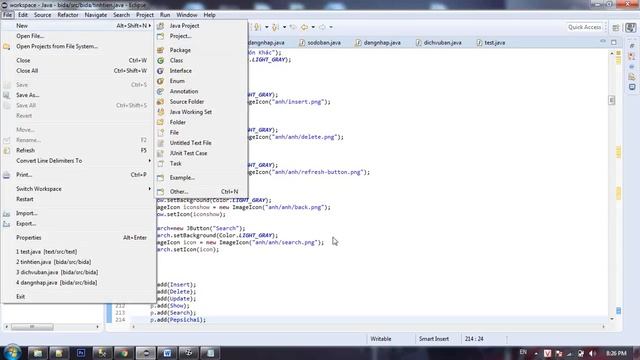
Task: Maximize the editor area icon
Action: 614,42
